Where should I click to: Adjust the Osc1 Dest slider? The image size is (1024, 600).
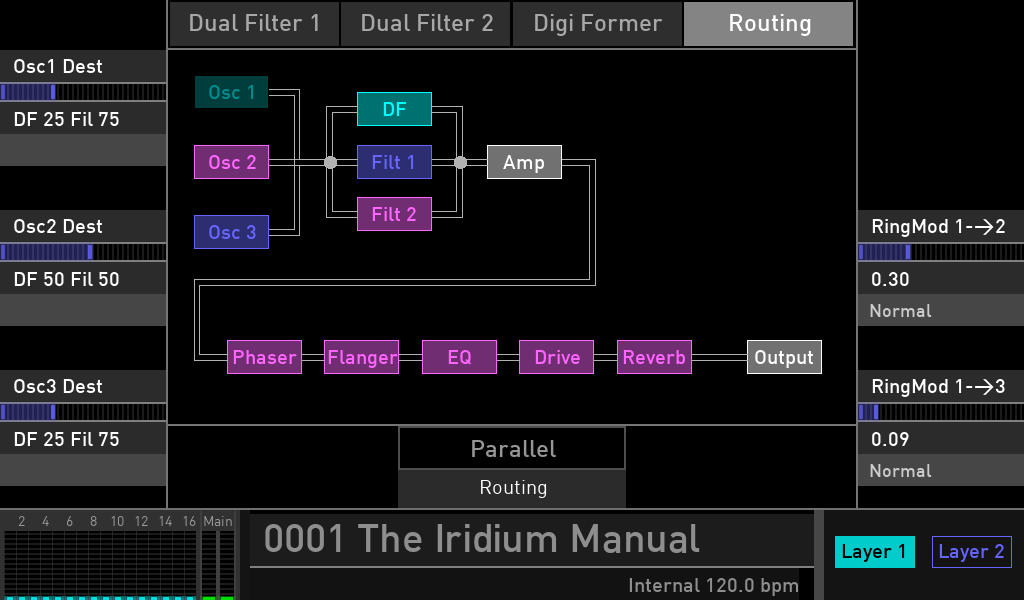click(x=83, y=92)
